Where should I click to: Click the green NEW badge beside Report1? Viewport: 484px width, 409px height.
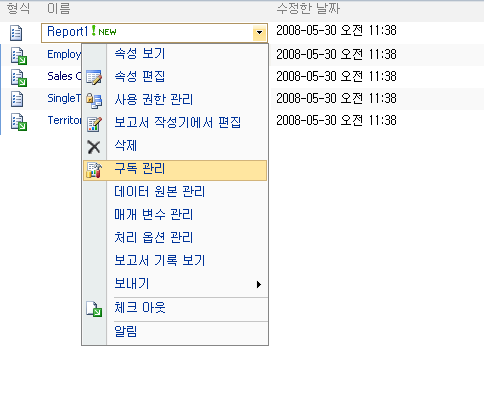click(x=104, y=31)
